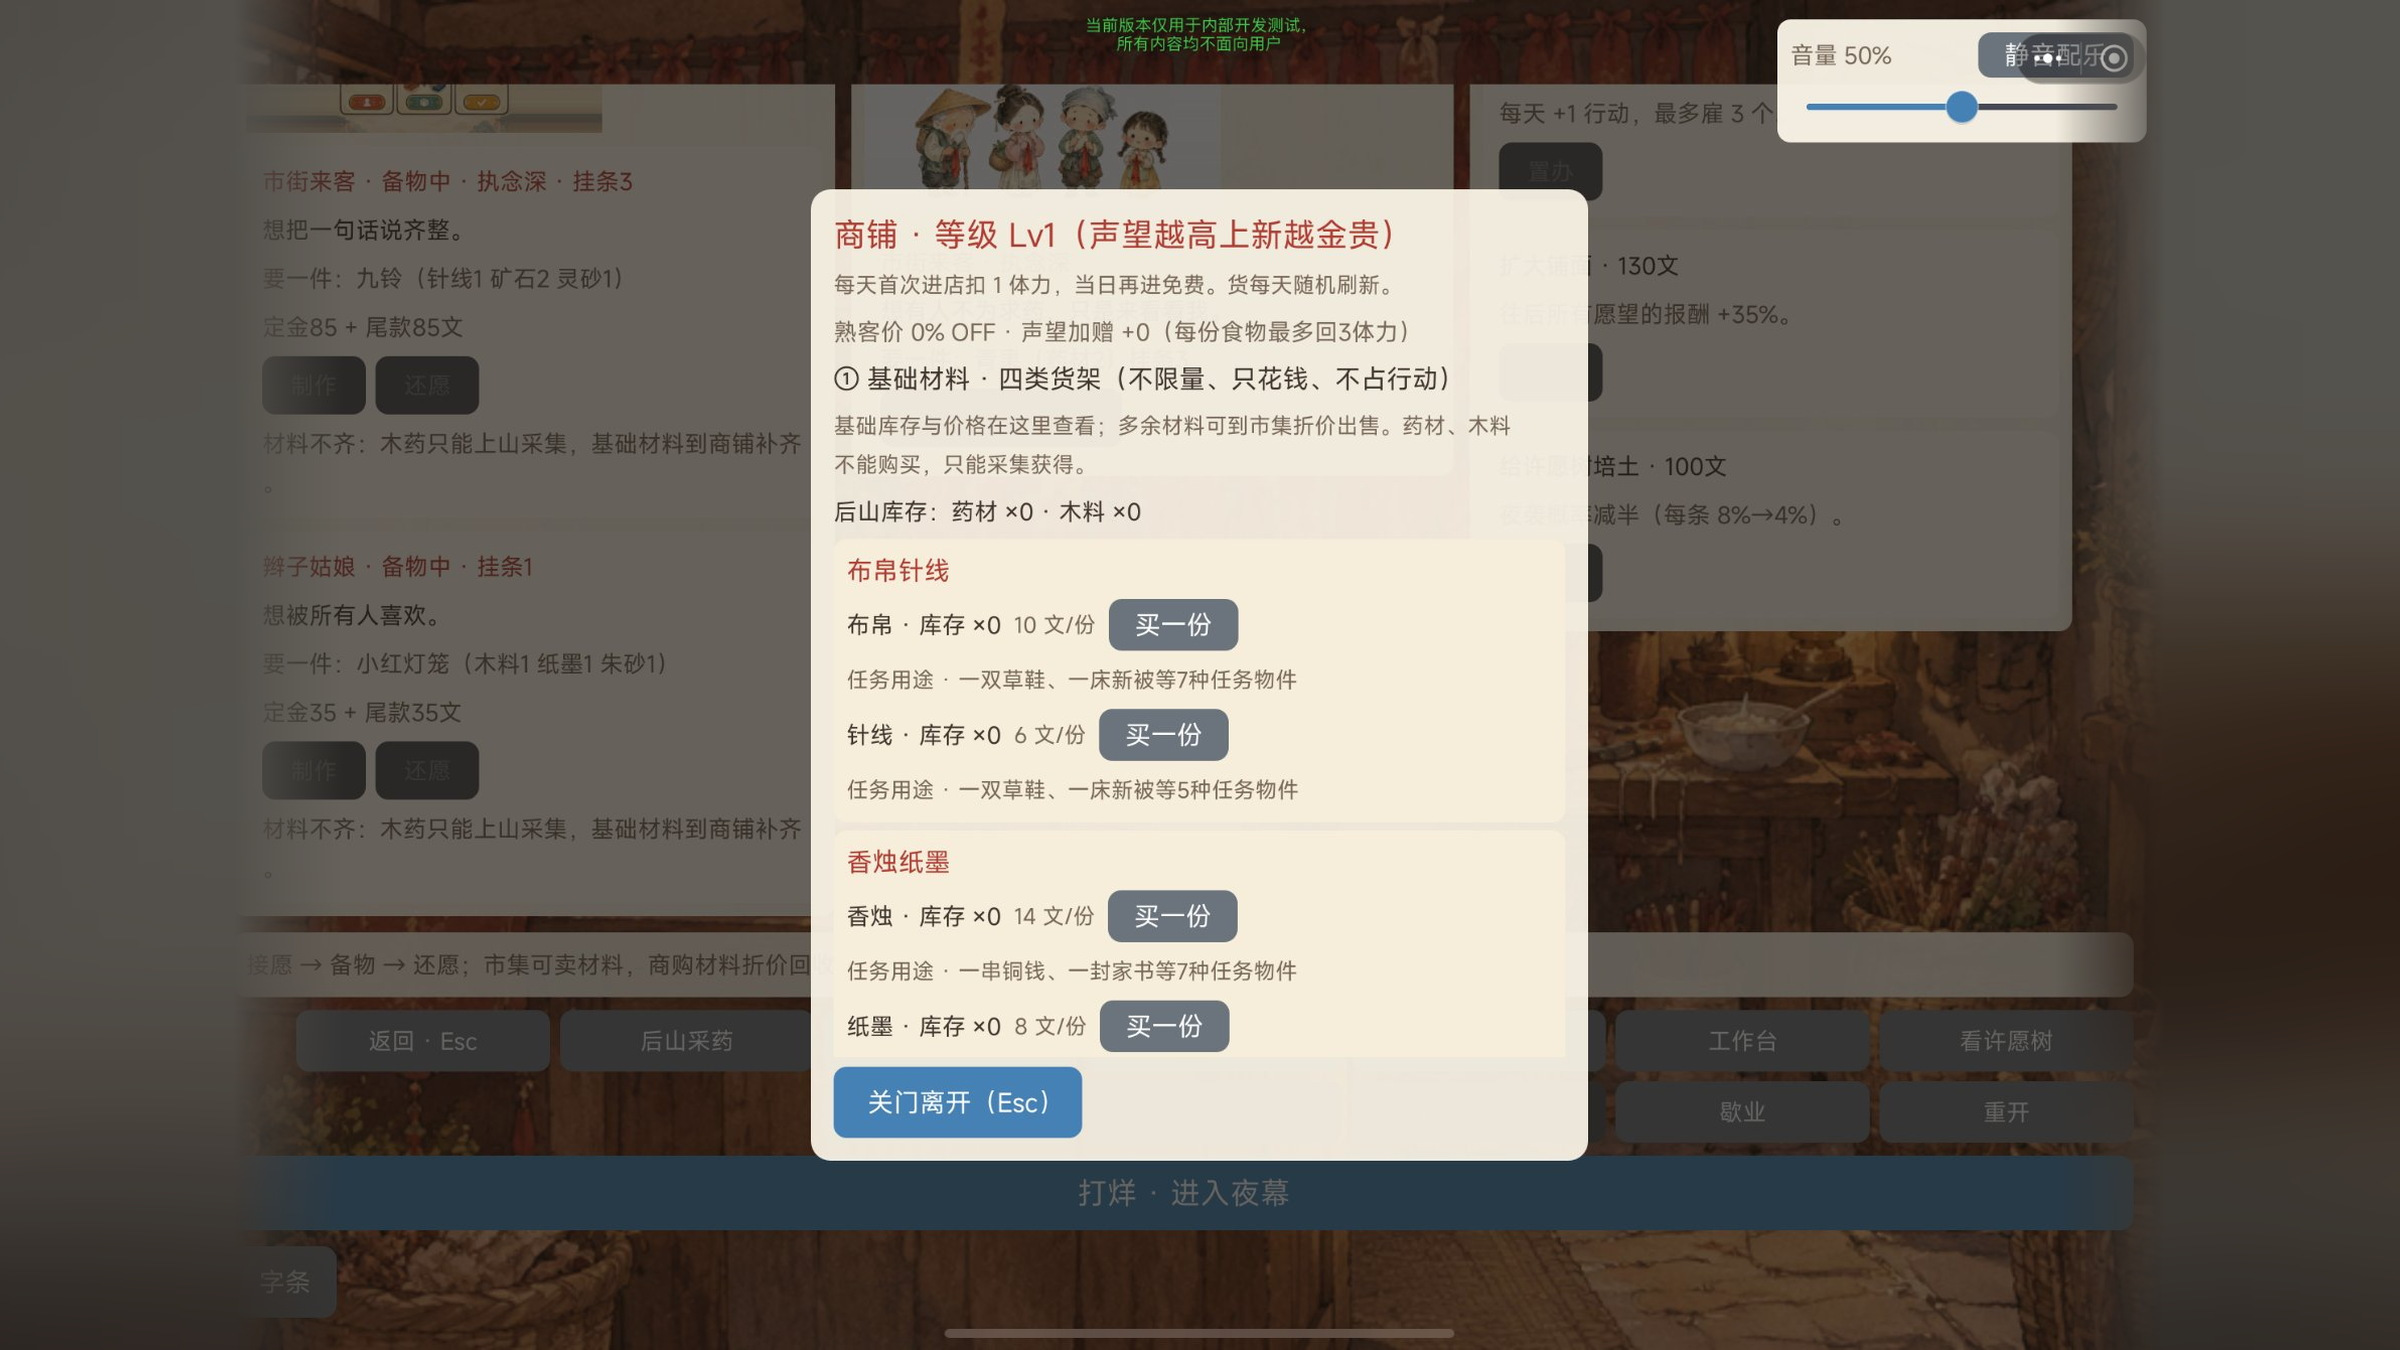Screen dimensions: 2400x1350
Task: Open the three-dot capsule menu
Action: click(x=2046, y=58)
